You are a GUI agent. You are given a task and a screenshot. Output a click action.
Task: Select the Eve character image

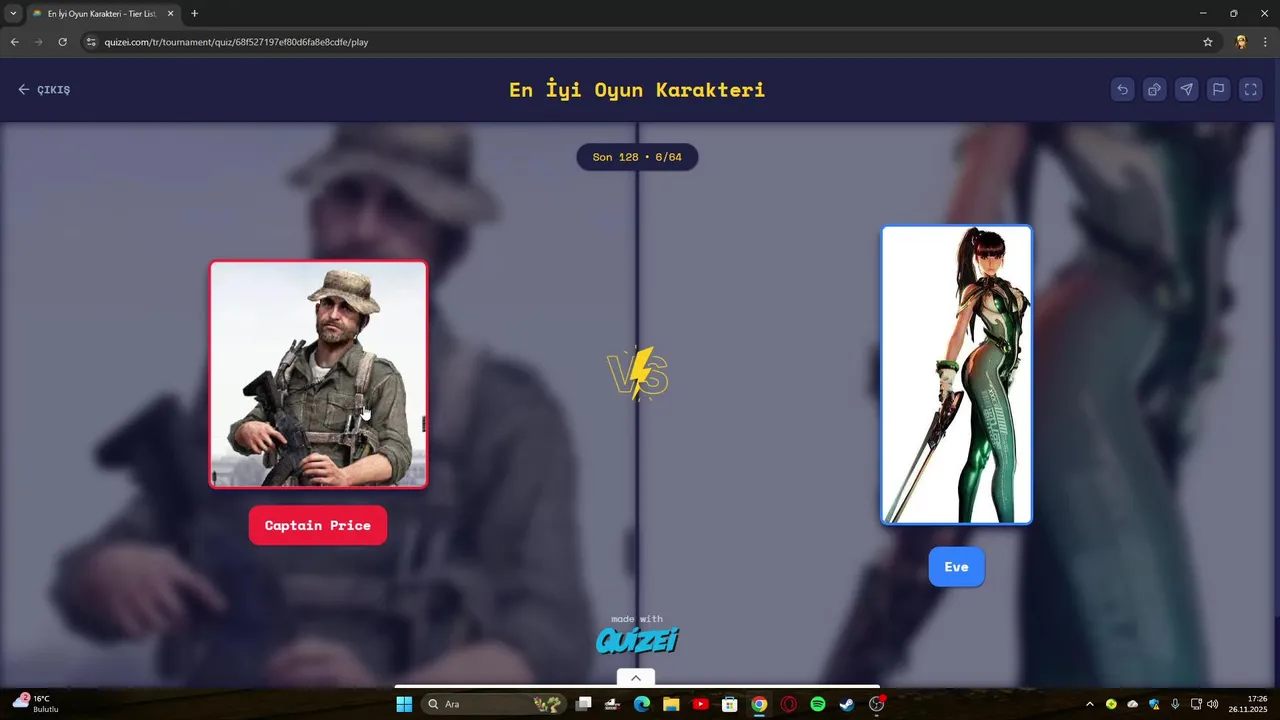point(956,374)
